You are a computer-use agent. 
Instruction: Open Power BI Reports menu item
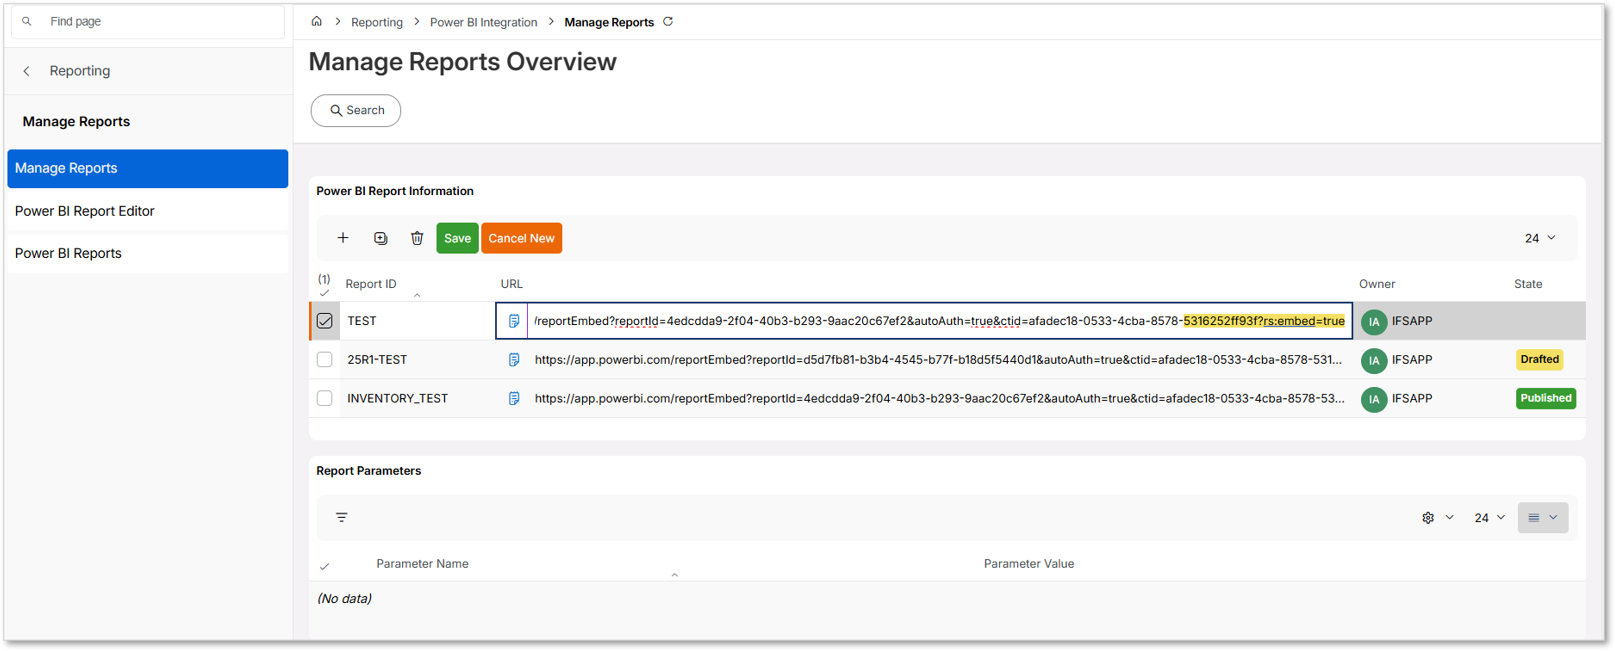[x=68, y=253]
